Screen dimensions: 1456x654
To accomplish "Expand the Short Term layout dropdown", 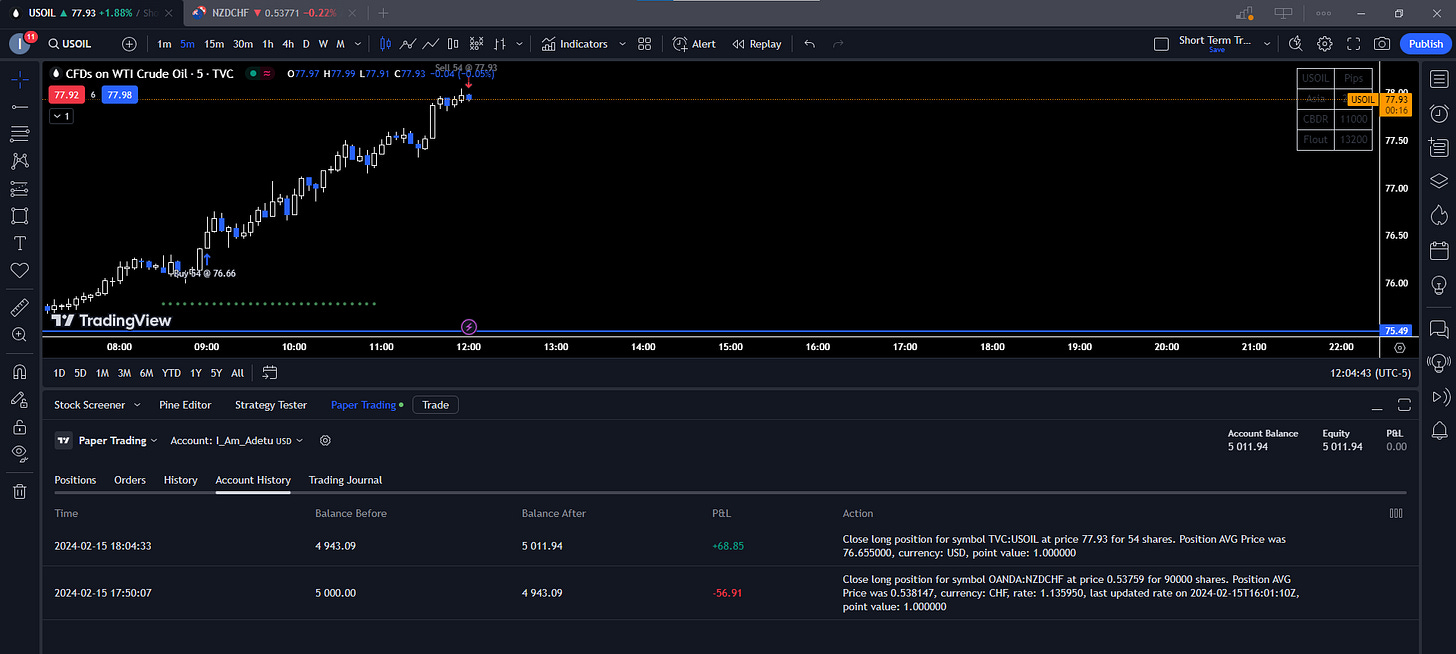I will pyautogui.click(x=1267, y=44).
